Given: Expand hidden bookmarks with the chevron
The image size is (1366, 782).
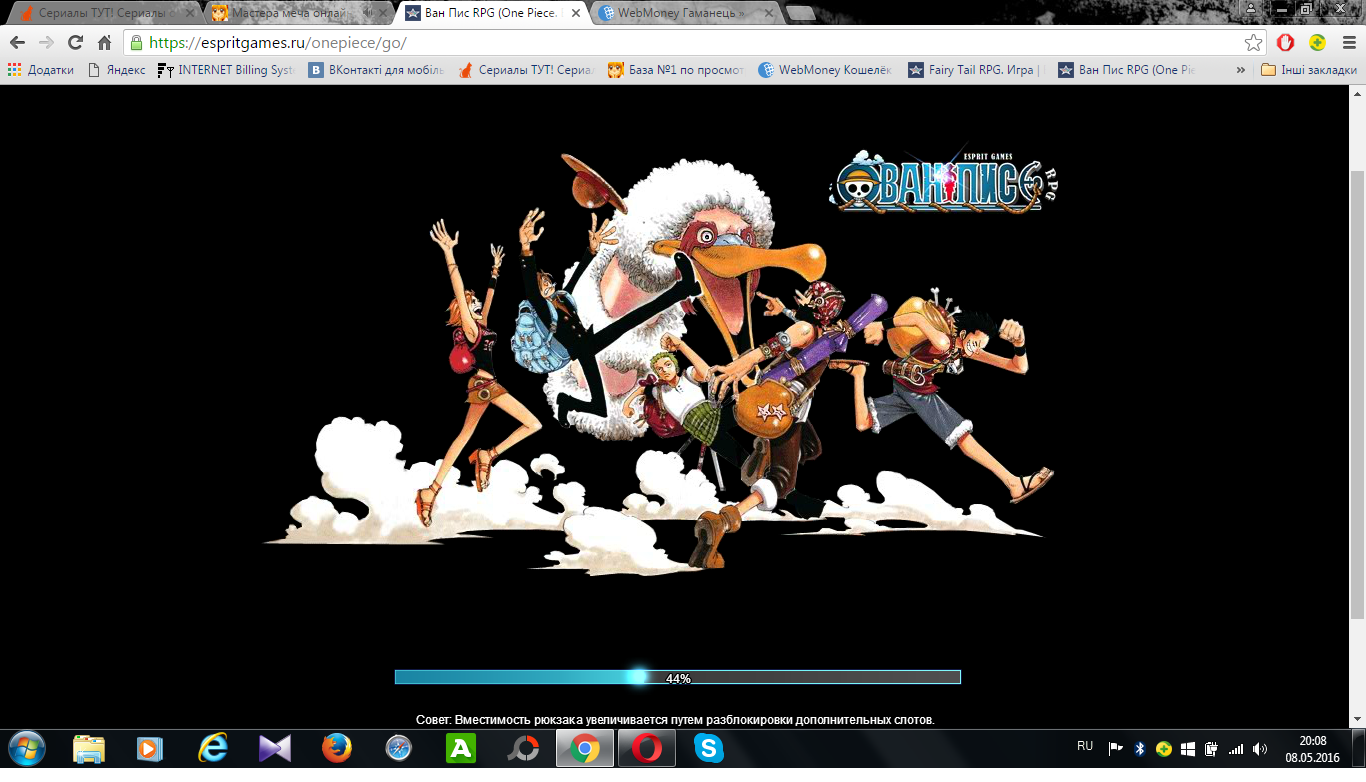Looking at the screenshot, I should click(x=1241, y=70).
